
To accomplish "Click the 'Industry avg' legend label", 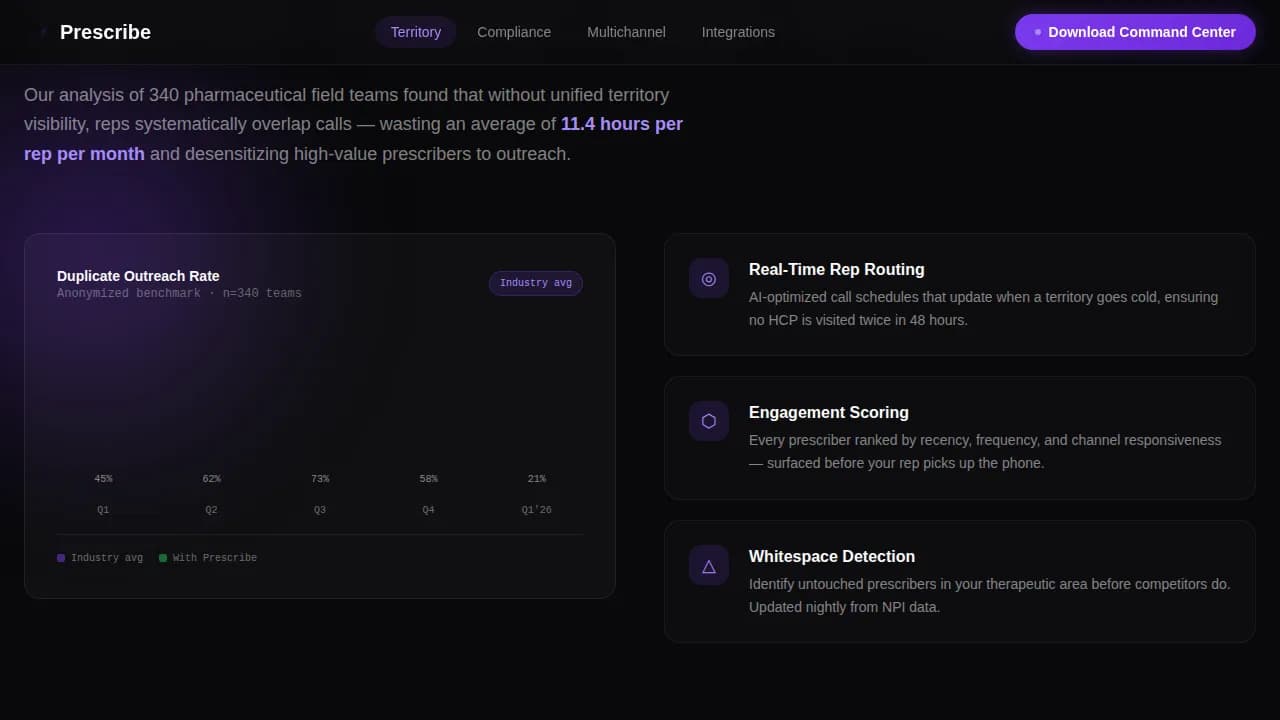I will pos(107,558).
